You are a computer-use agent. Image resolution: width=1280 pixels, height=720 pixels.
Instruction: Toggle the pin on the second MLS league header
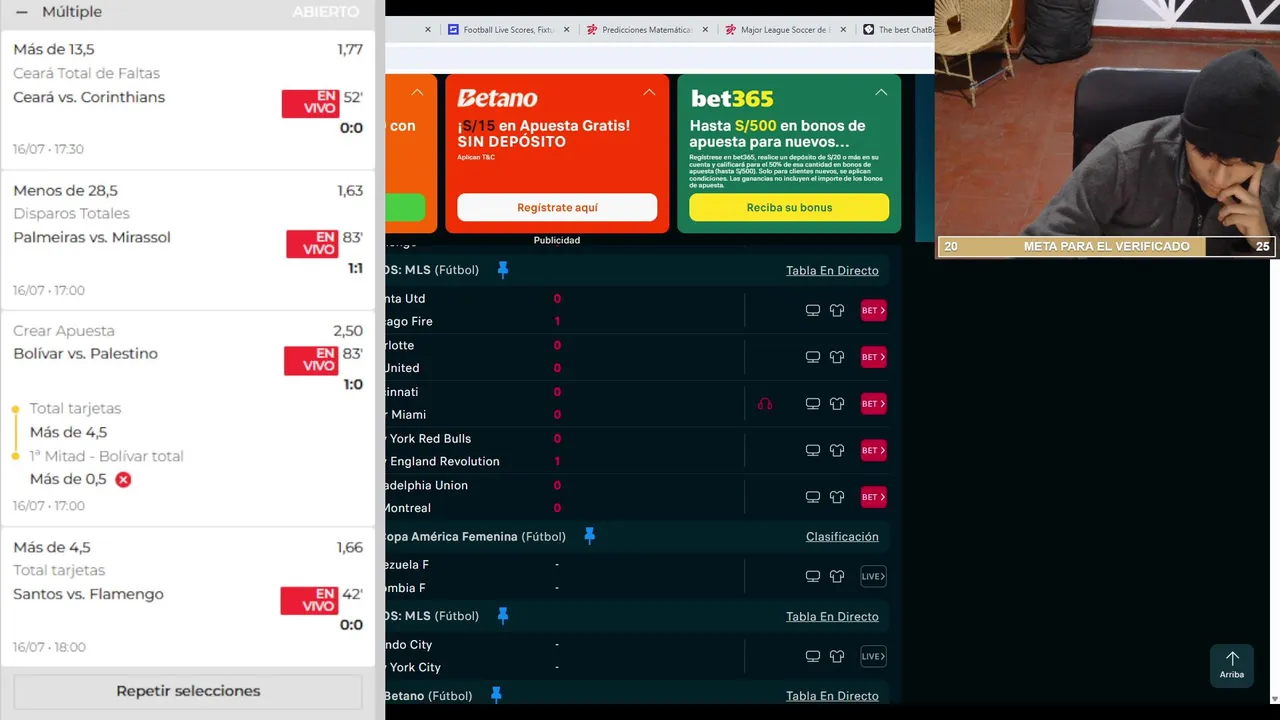503,616
